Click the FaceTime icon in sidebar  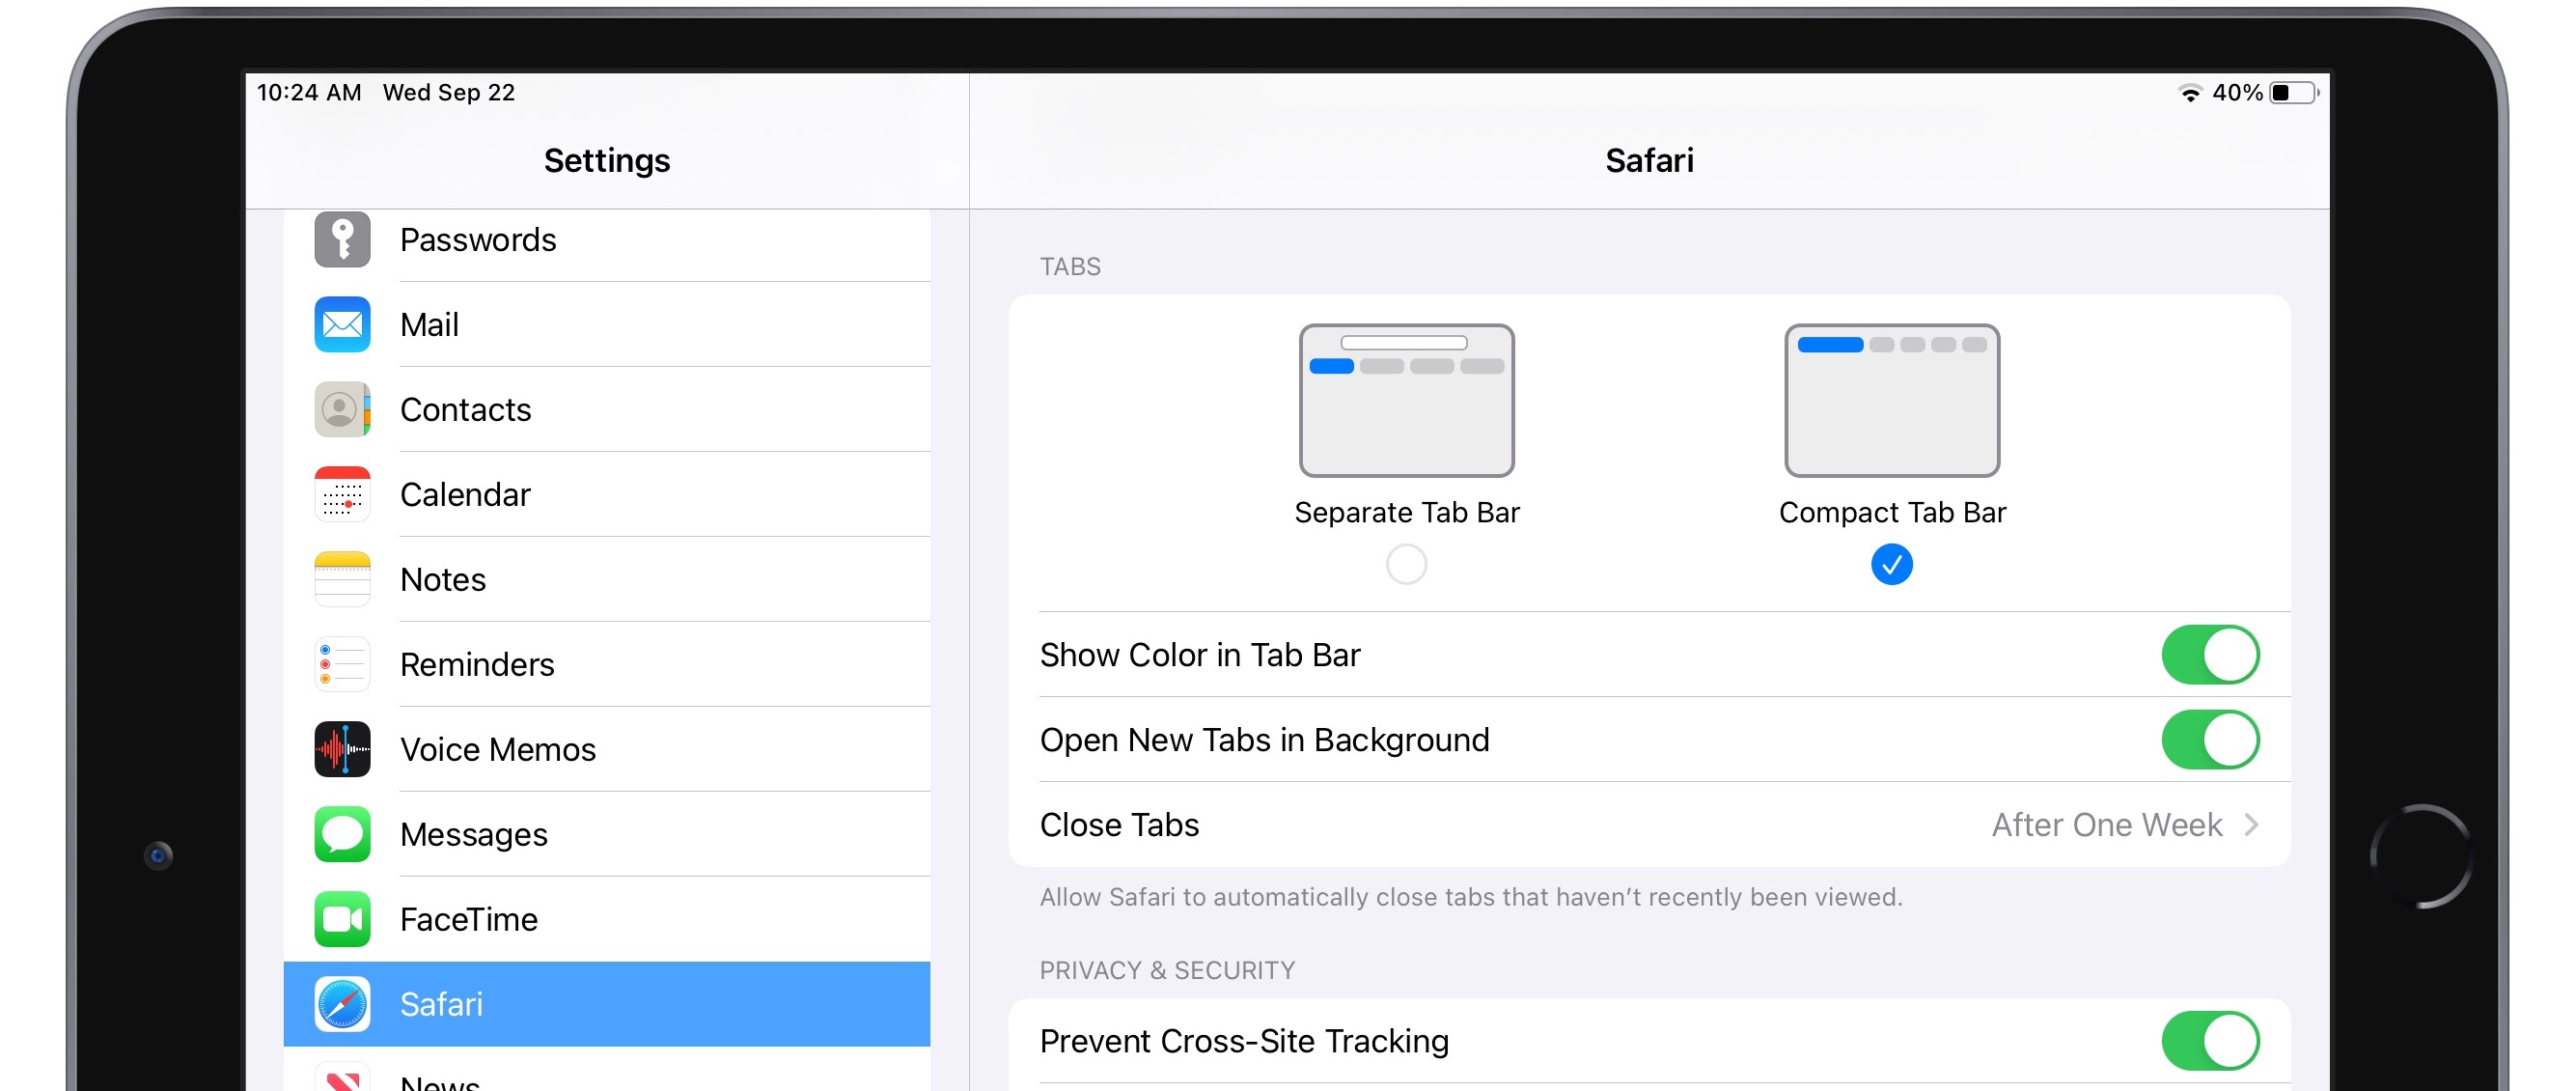click(341, 919)
